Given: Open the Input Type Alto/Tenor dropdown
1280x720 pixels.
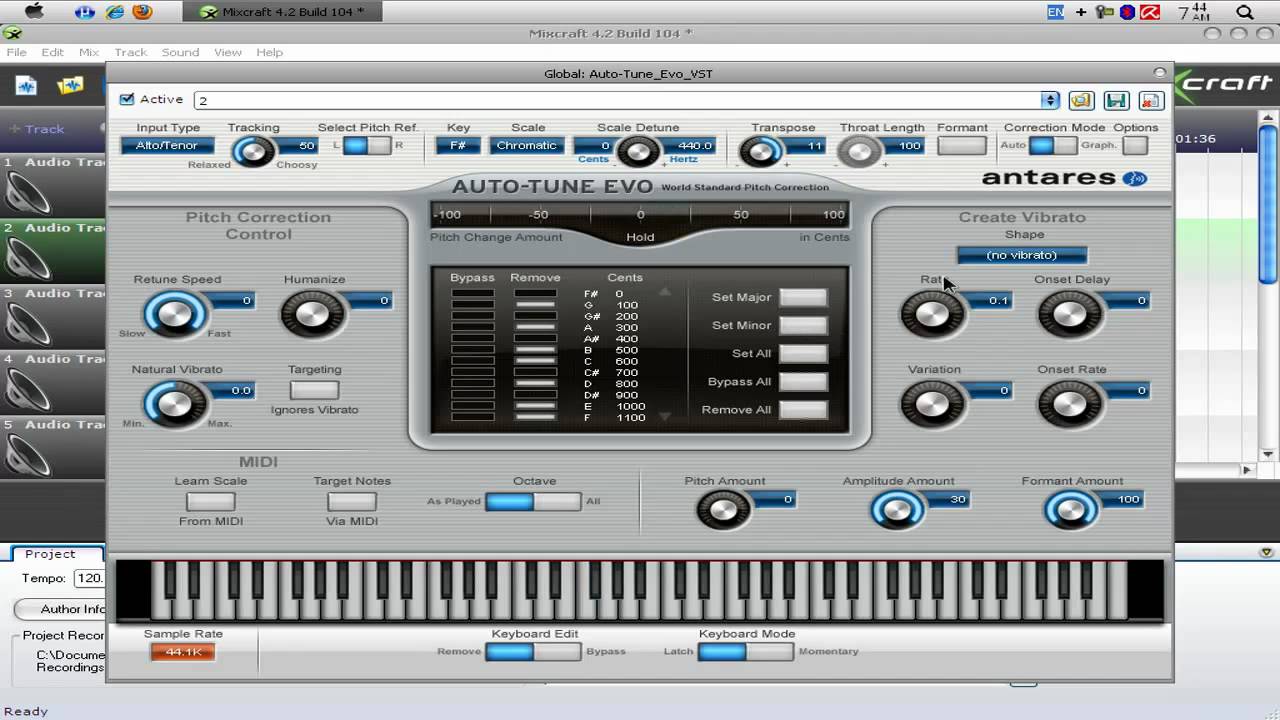Looking at the screenshot, I should tap(167, 146).
